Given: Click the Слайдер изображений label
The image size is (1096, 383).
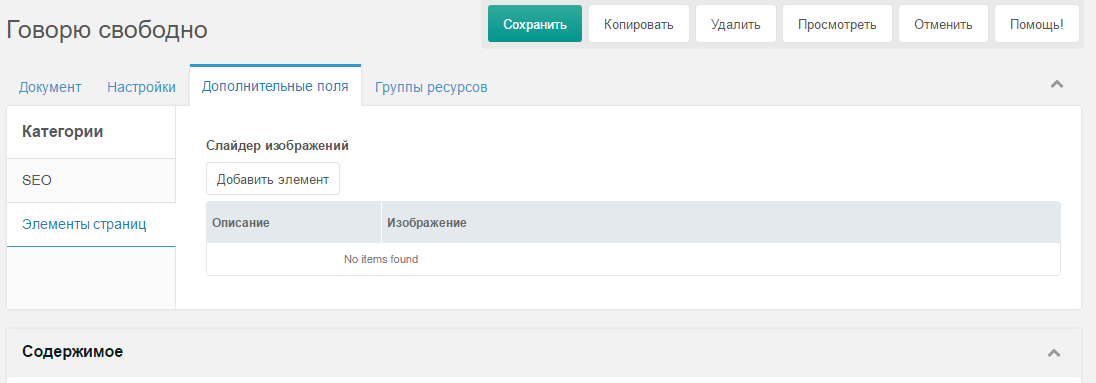Looking at the screenshot, I should click(277, 146).
